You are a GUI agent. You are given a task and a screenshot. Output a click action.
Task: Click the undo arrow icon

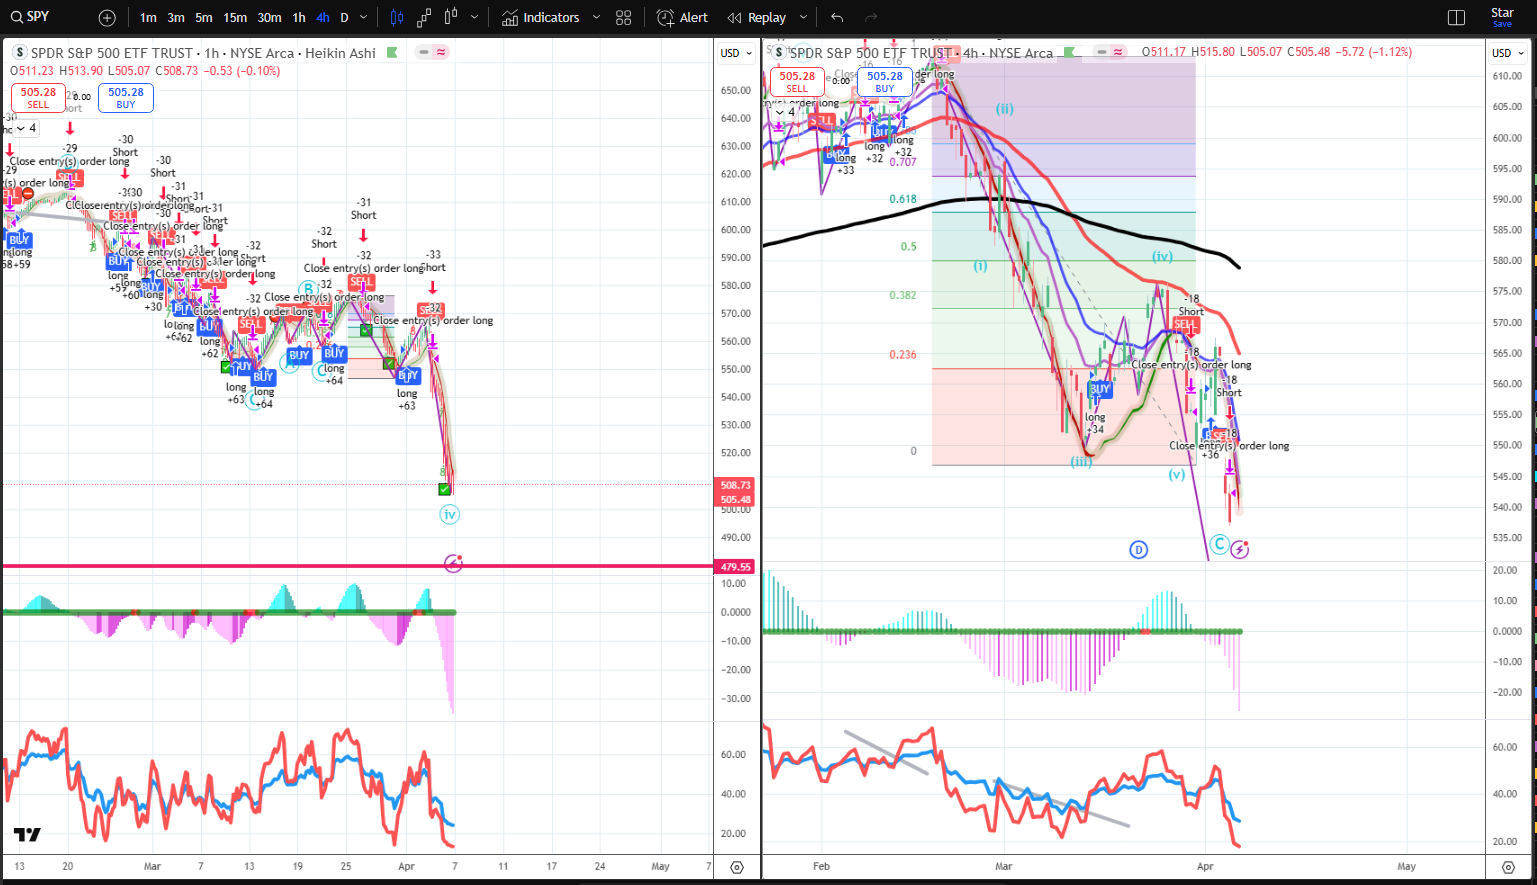(837, 18)
